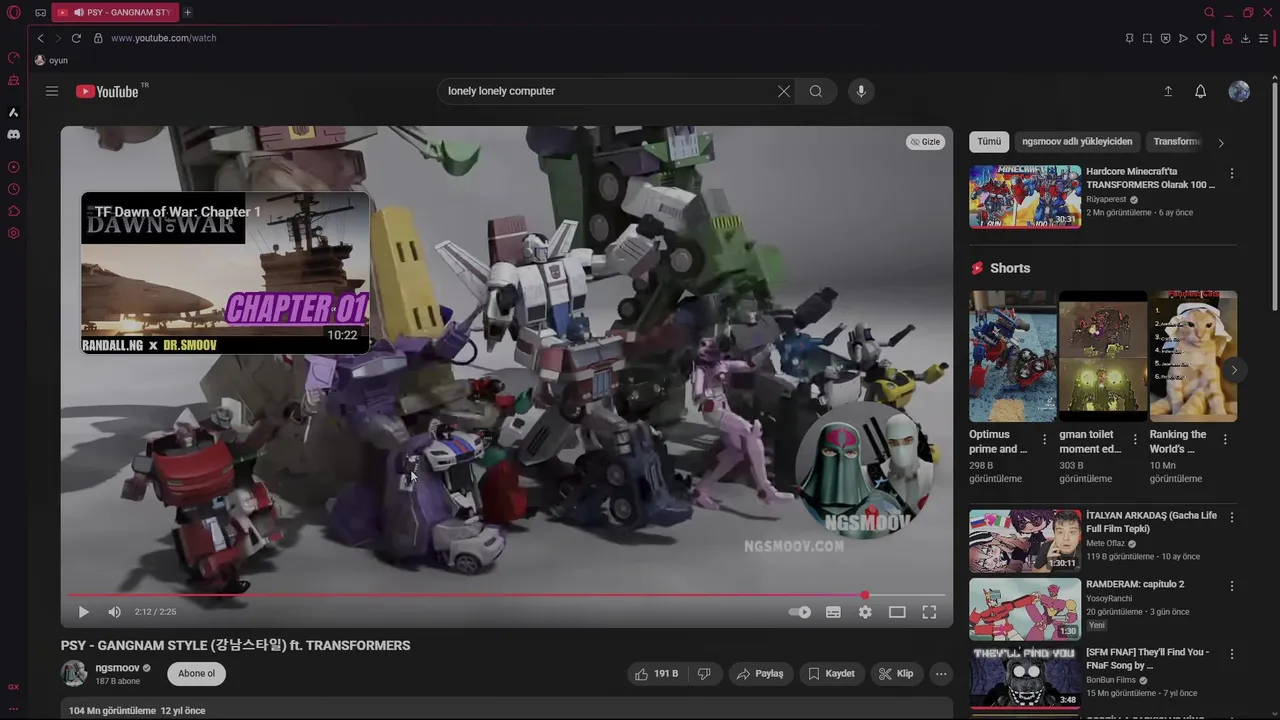1280x720 pixels.
Task: Subscribe with the 'Abone ol' button
Action: [x=196, y=673]
